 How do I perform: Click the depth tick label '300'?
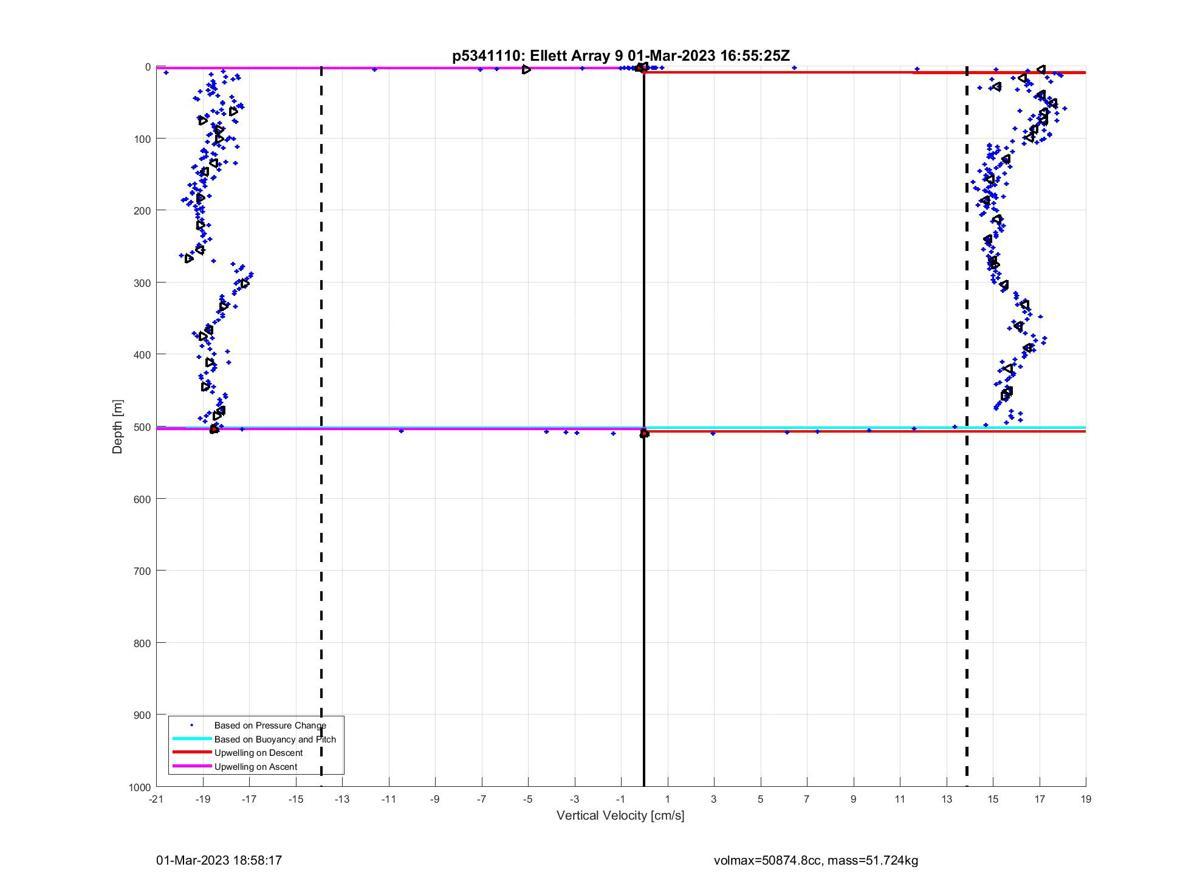pos(142,283)
